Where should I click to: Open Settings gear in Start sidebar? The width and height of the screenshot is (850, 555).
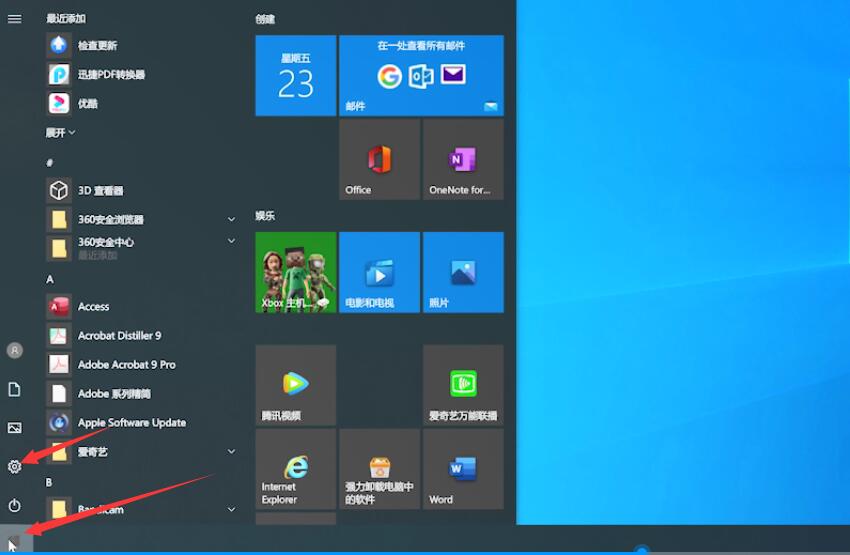coord(15,466)
